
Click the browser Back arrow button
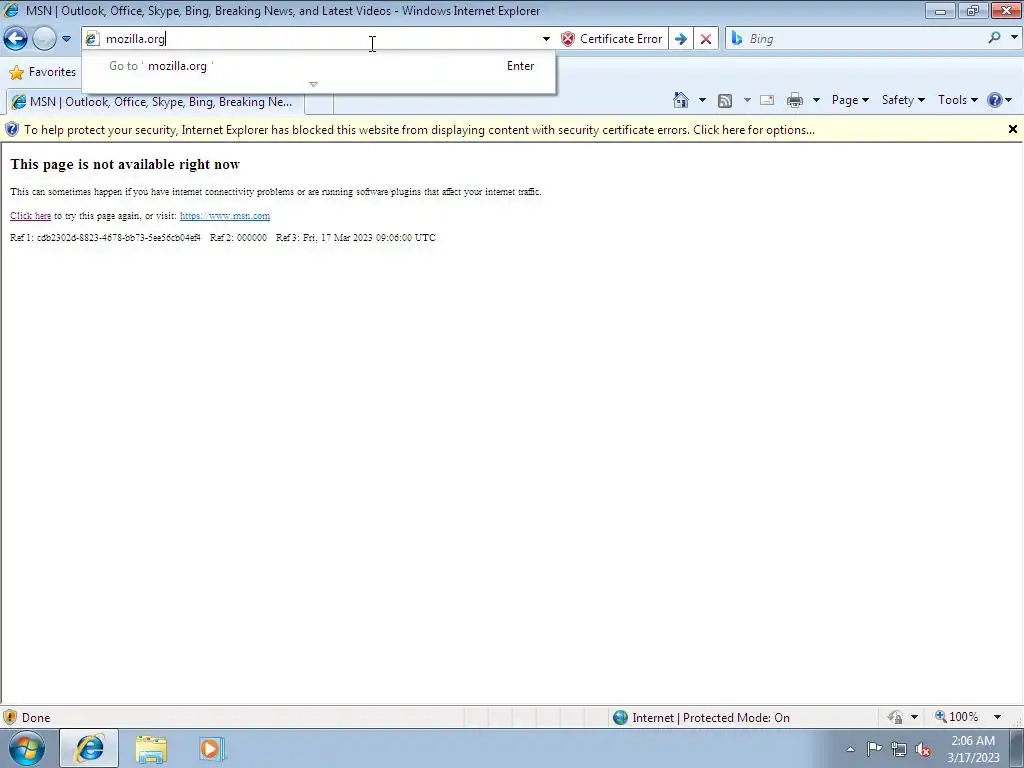click(x=16, y=39)
